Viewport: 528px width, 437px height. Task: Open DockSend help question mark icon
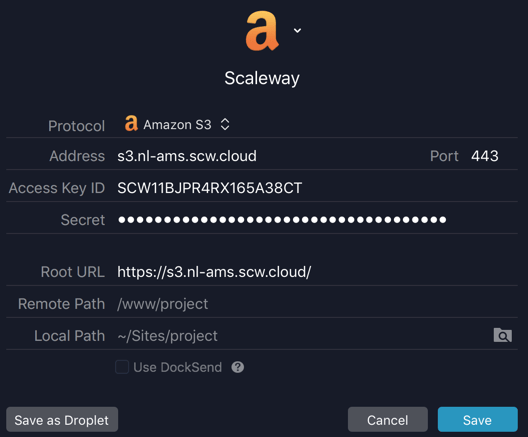pyautogui.click(x=238, y=367)
